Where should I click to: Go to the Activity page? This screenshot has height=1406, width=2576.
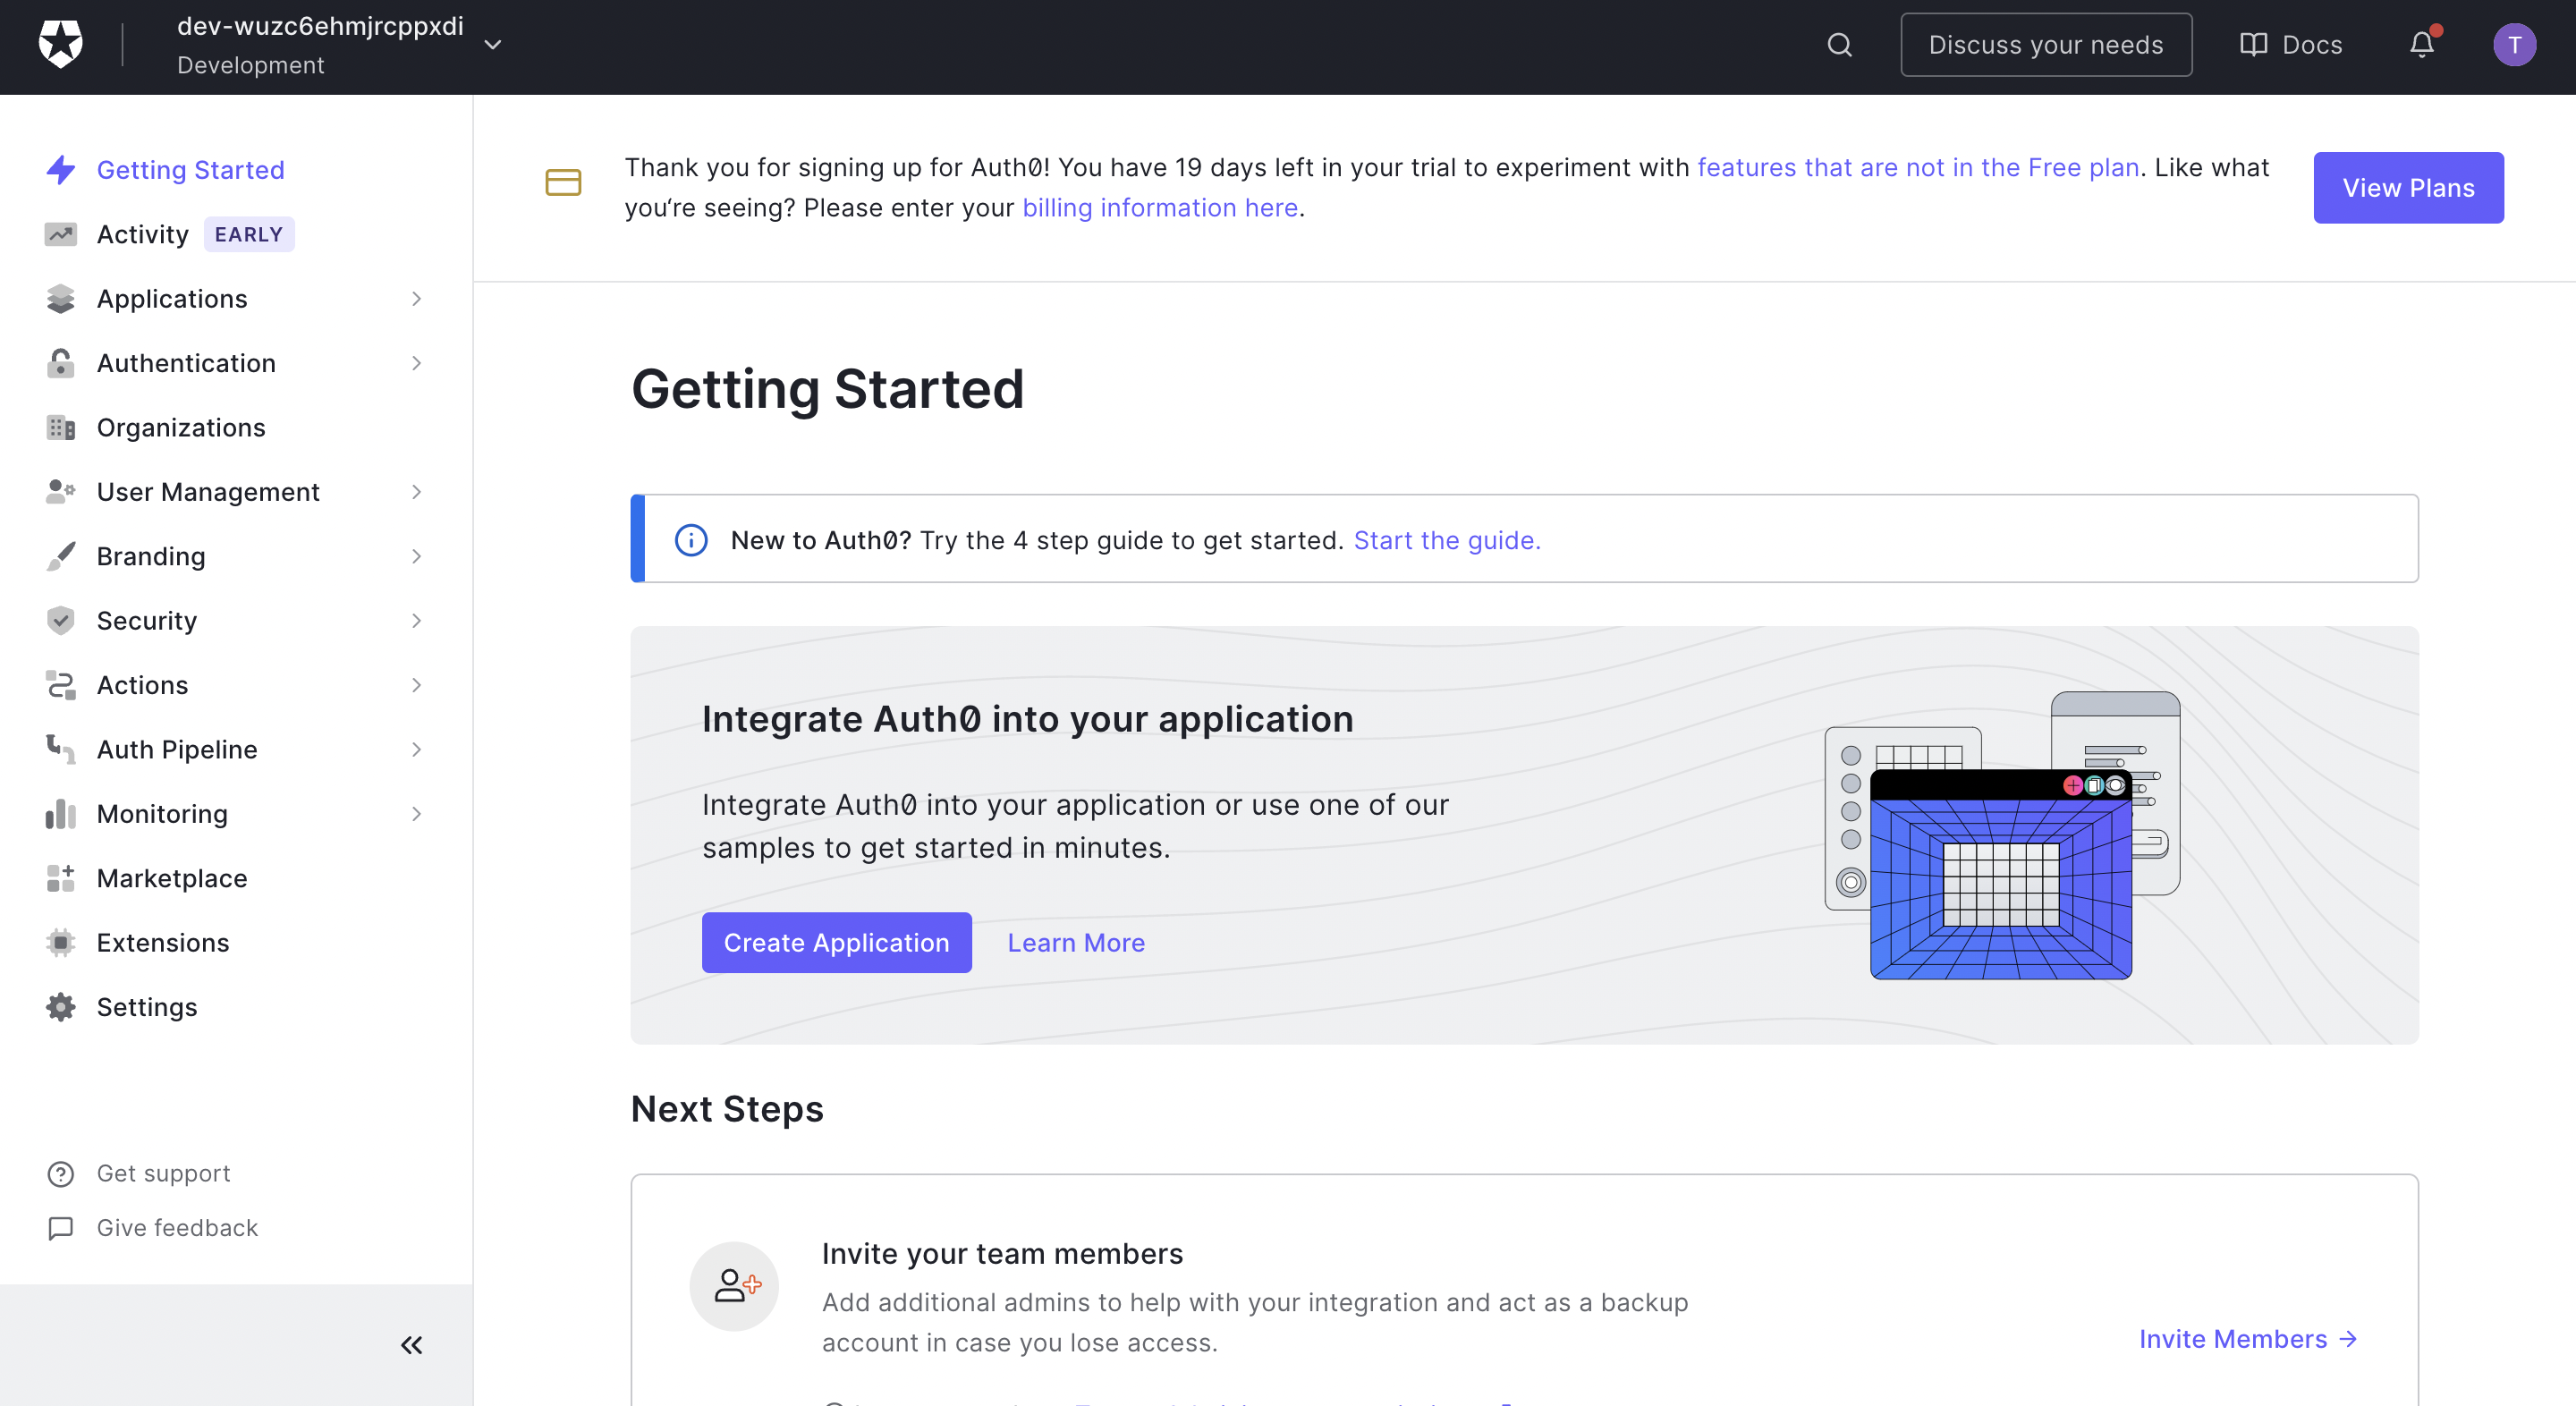143,234
